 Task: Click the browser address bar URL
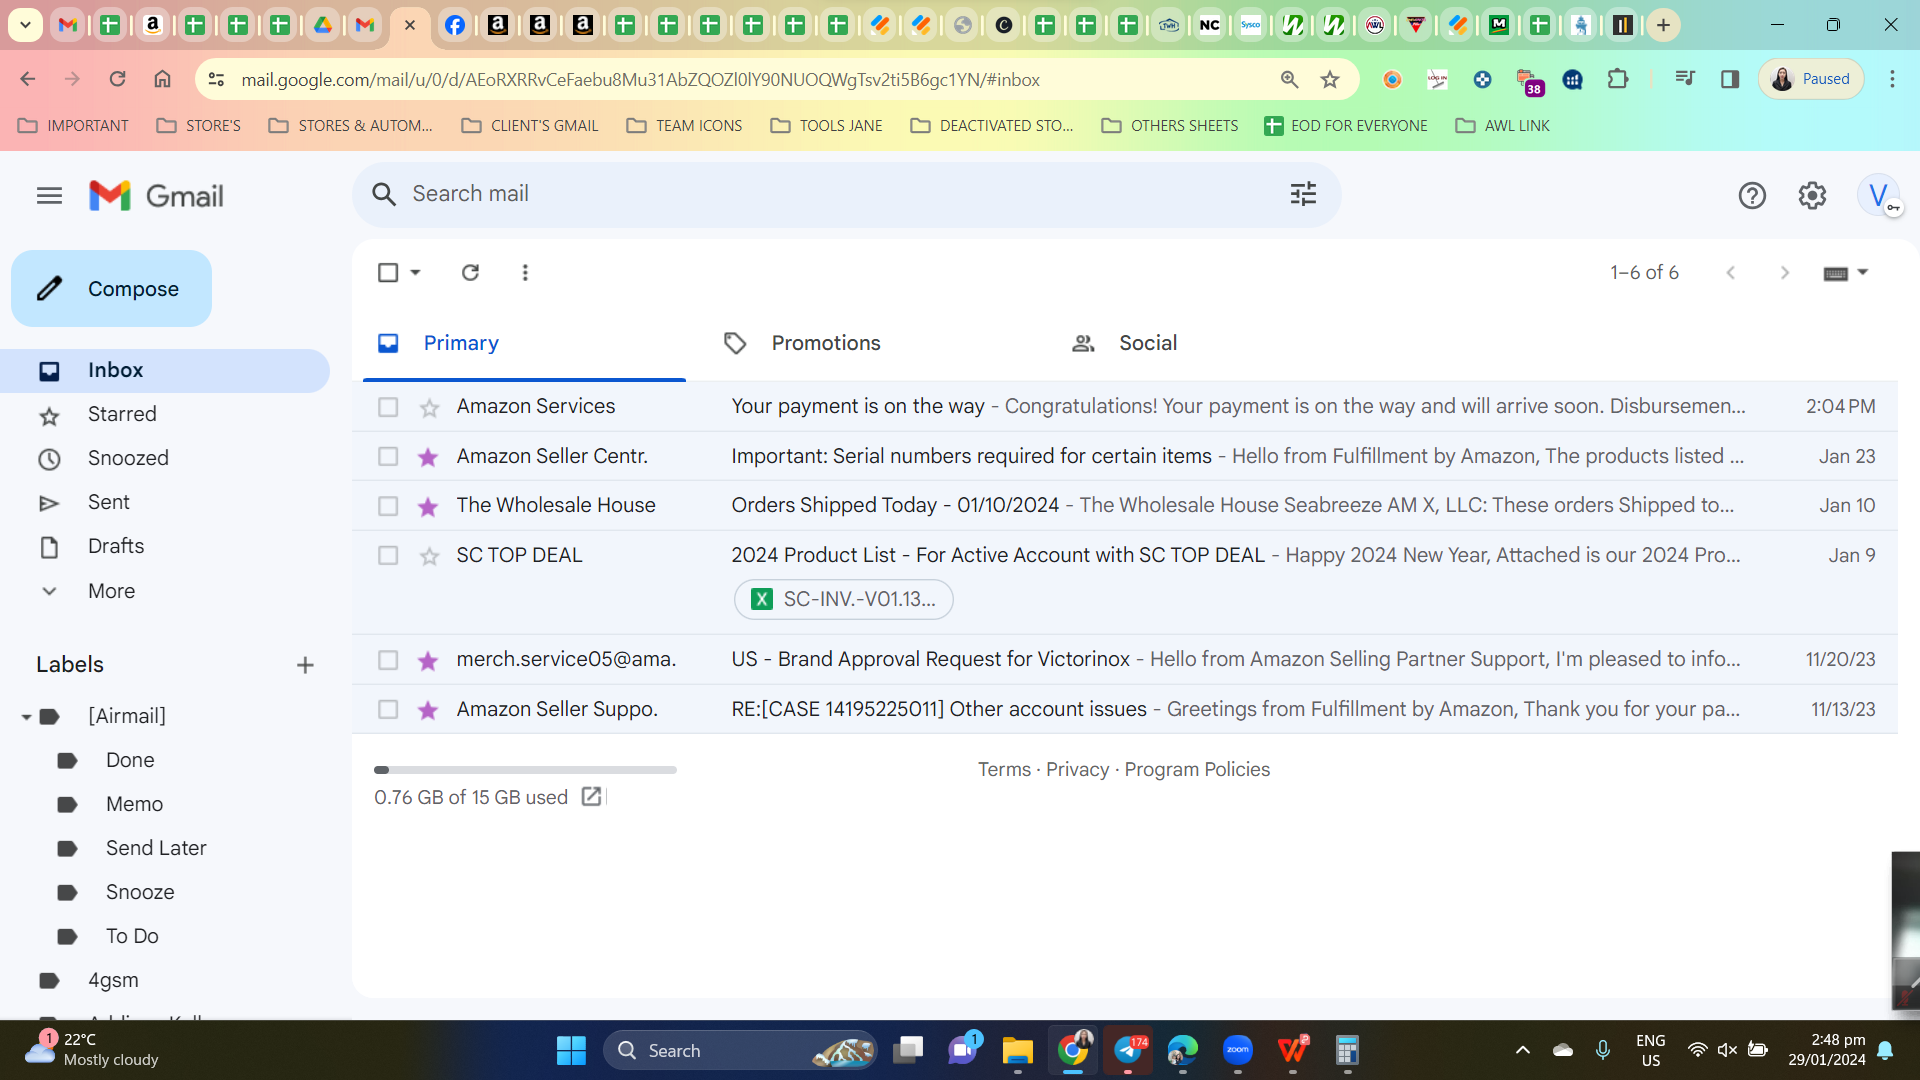640,80
